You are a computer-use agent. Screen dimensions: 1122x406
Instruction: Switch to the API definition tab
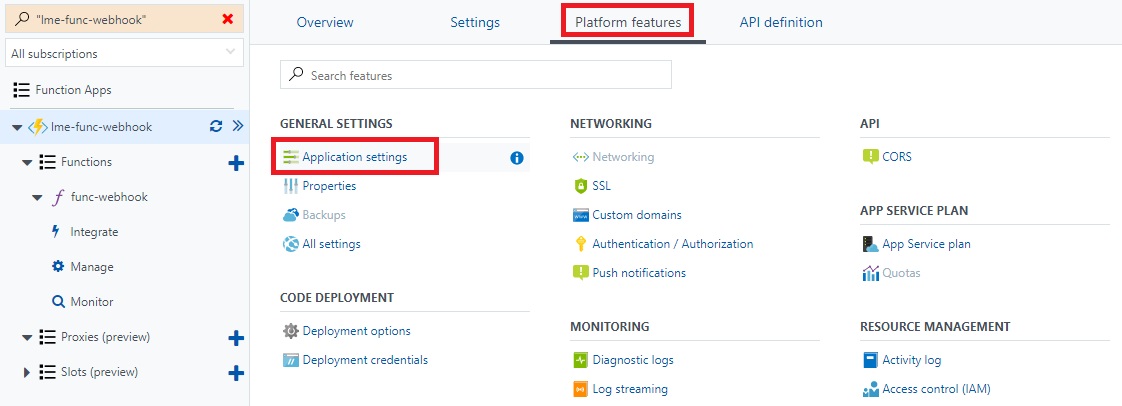tap(781, 22)
